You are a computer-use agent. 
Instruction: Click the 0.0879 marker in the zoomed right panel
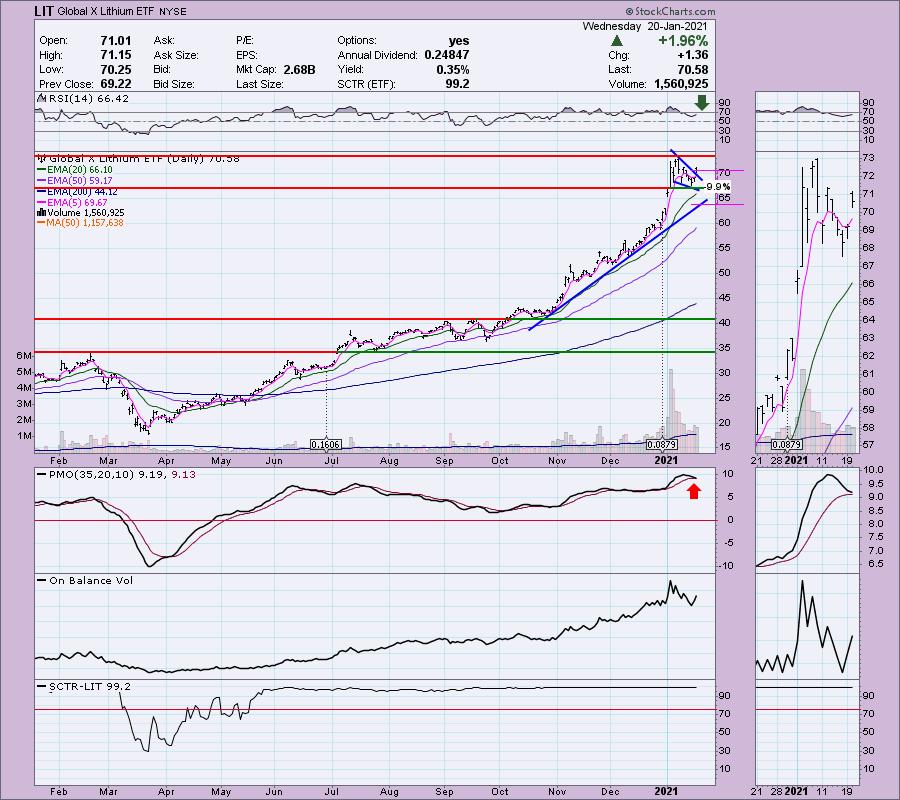[x=786, y=445]
